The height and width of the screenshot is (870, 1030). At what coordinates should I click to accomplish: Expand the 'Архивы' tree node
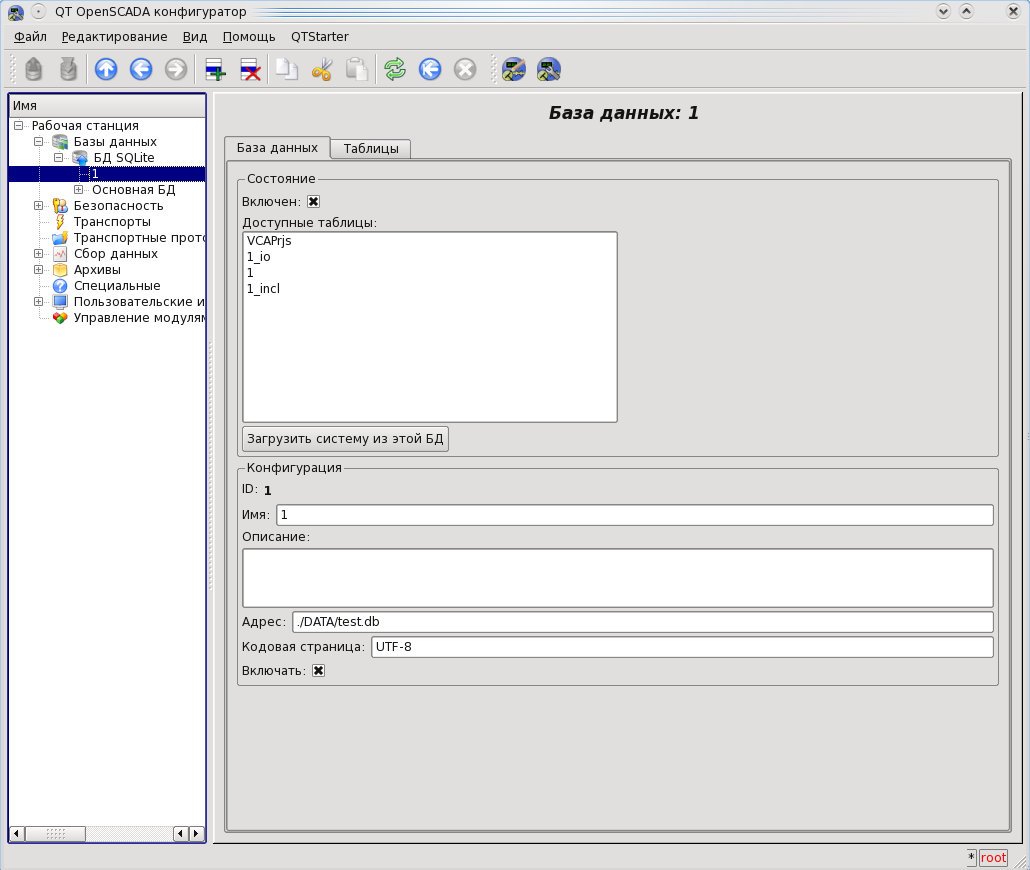(38, 270)
